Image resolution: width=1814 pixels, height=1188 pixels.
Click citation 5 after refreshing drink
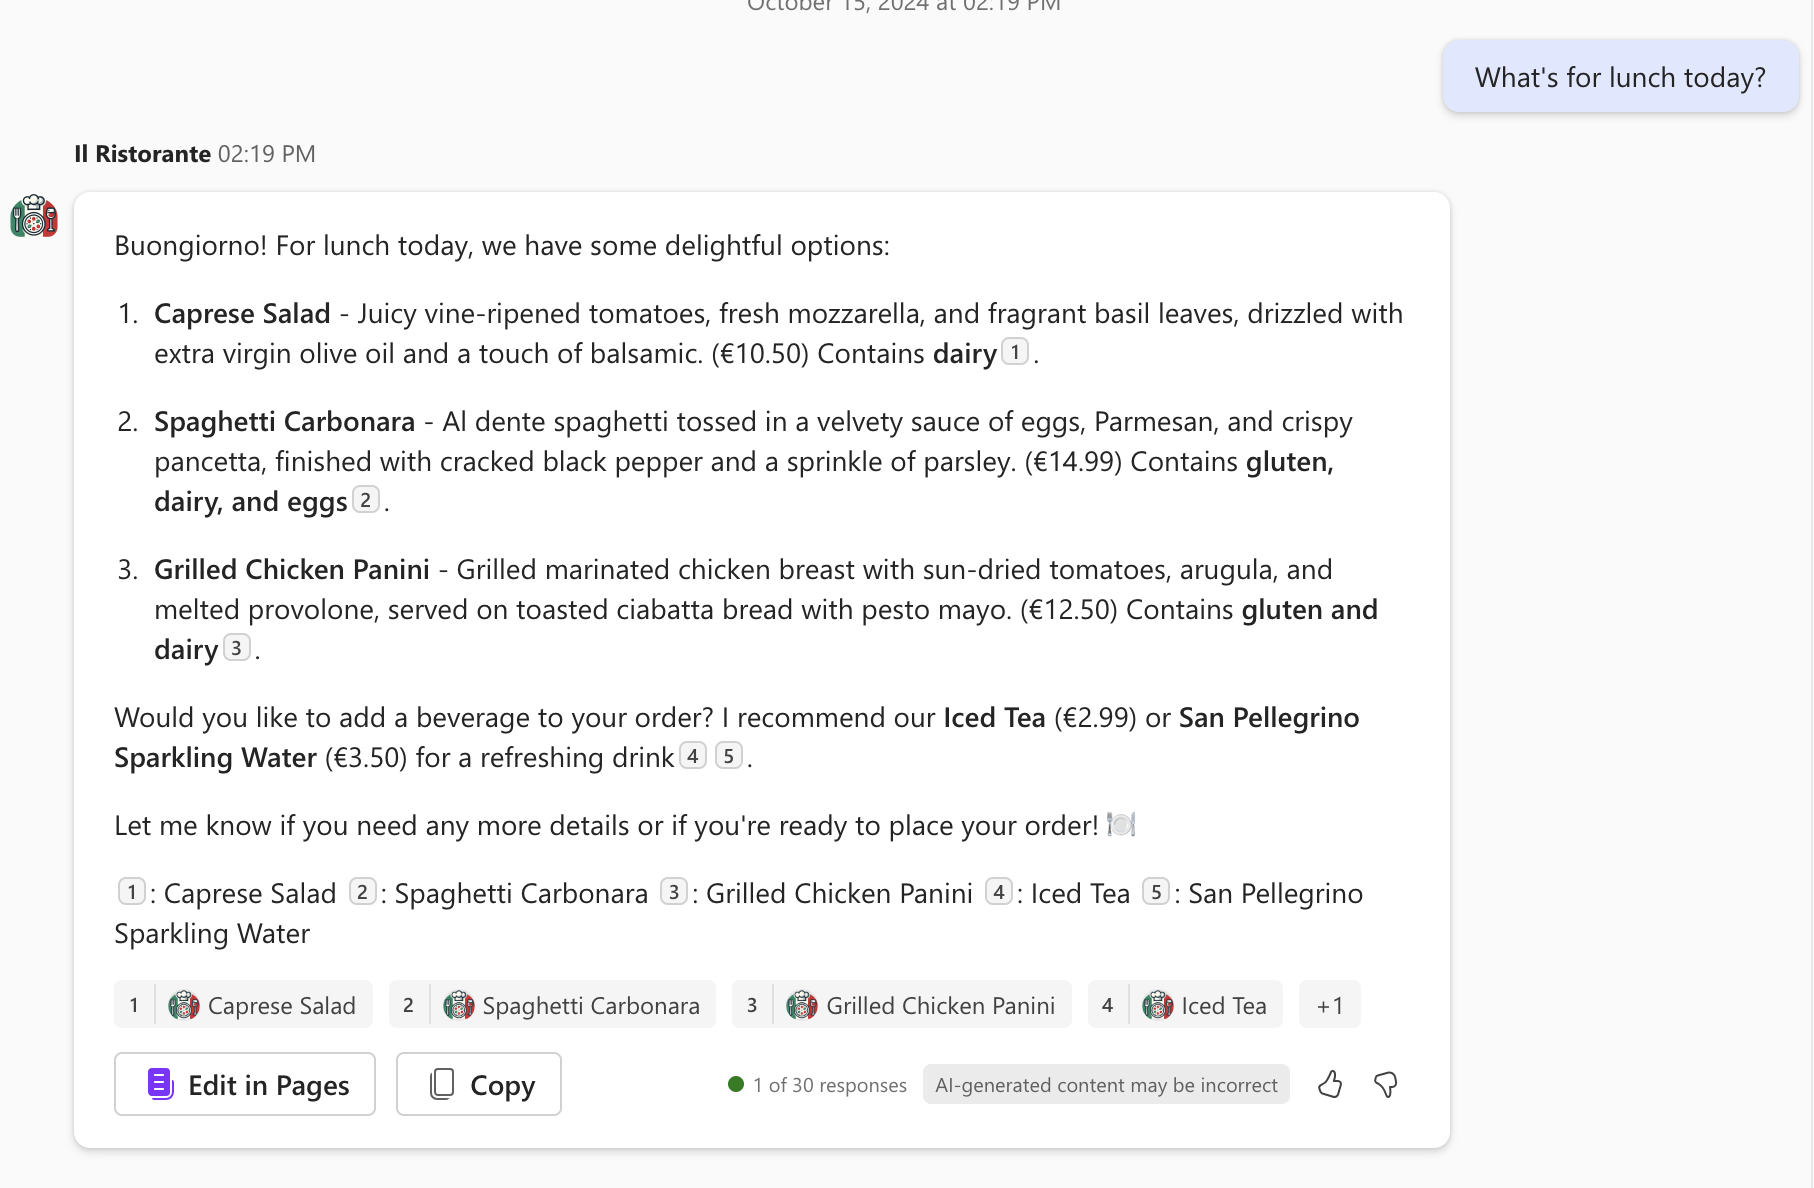pyautogui.click(x=729, y=756)
